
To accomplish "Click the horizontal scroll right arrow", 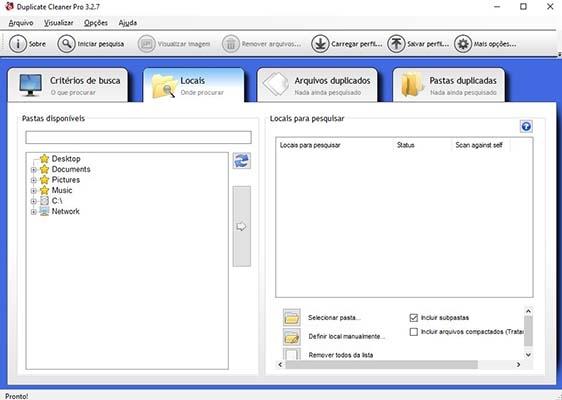I will (x=518, y=365).
